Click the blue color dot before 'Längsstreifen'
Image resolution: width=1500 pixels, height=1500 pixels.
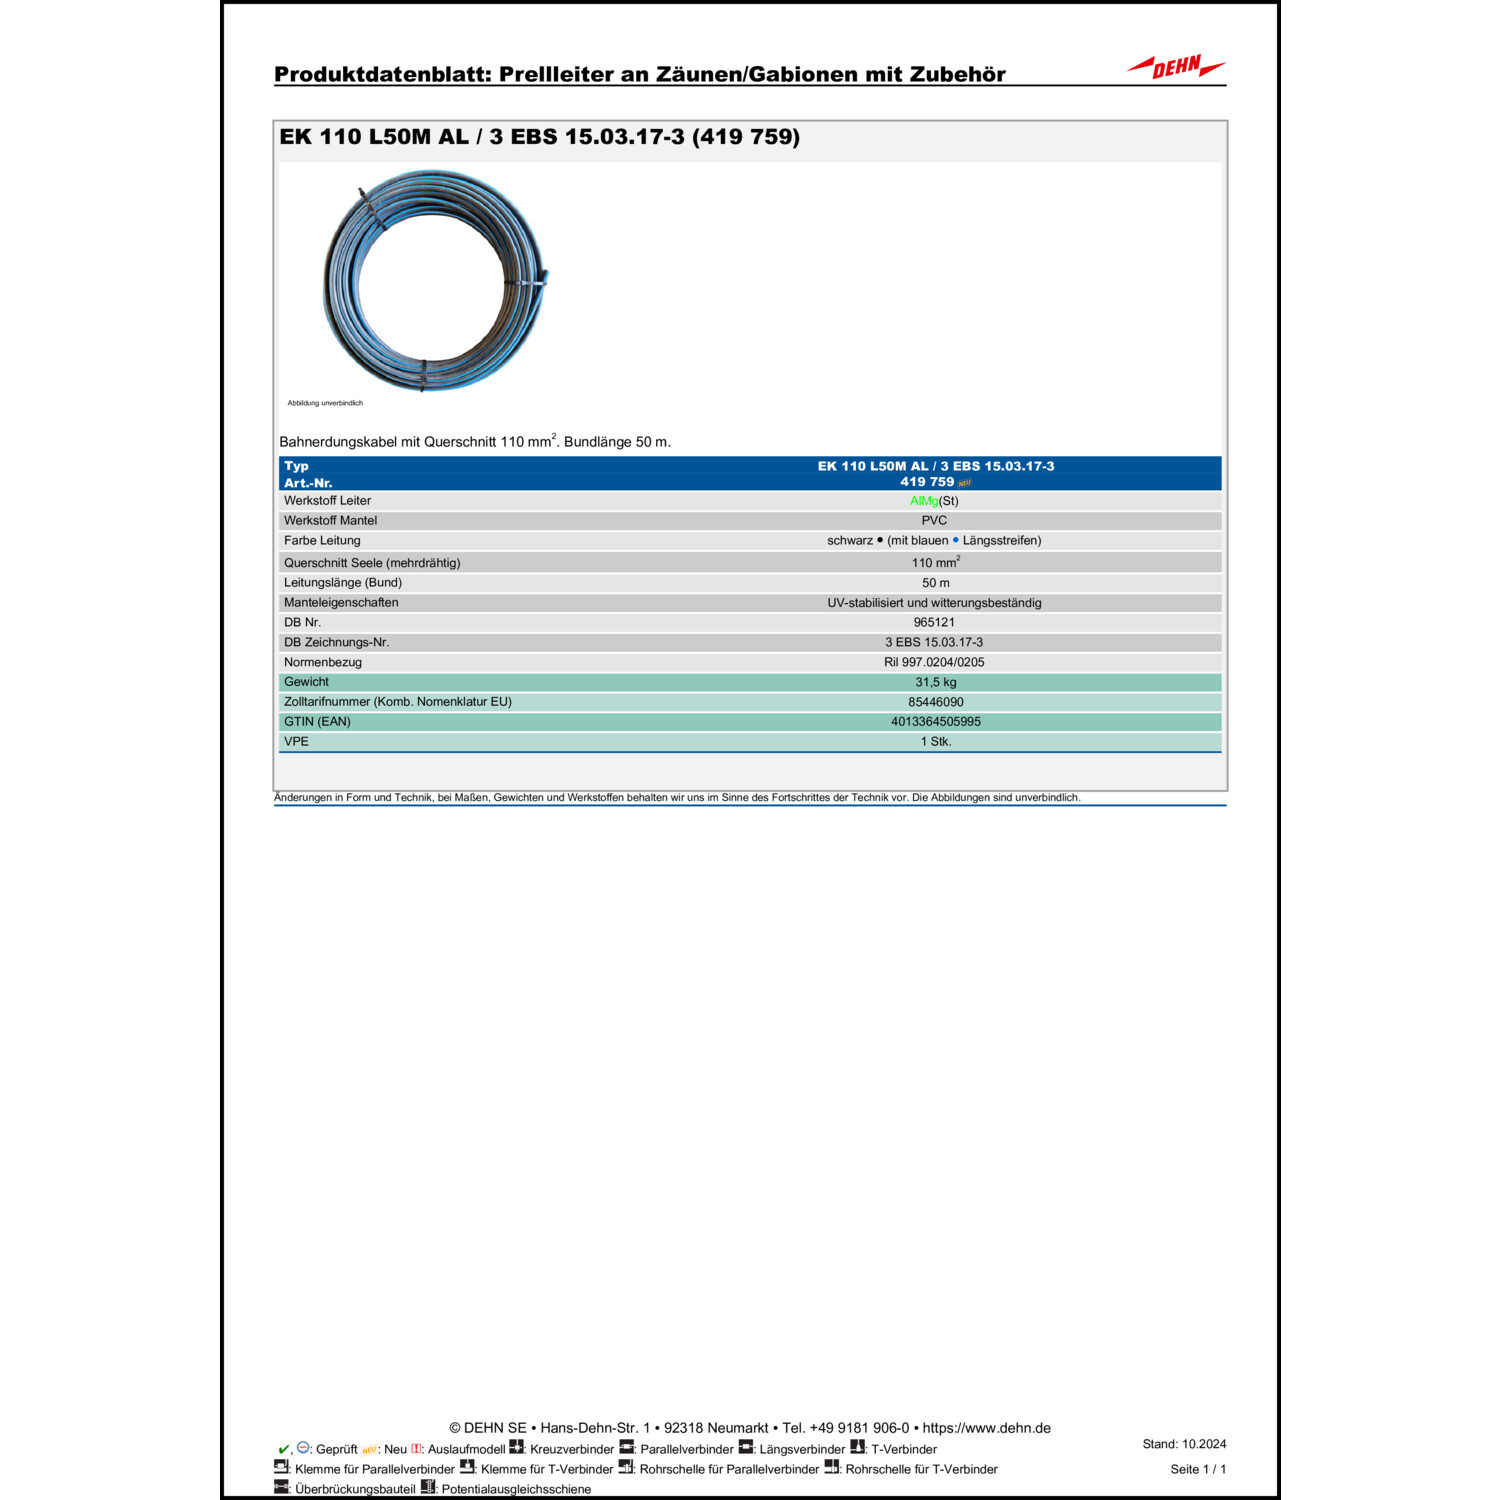pyautogui.click(x=955, y=540)
